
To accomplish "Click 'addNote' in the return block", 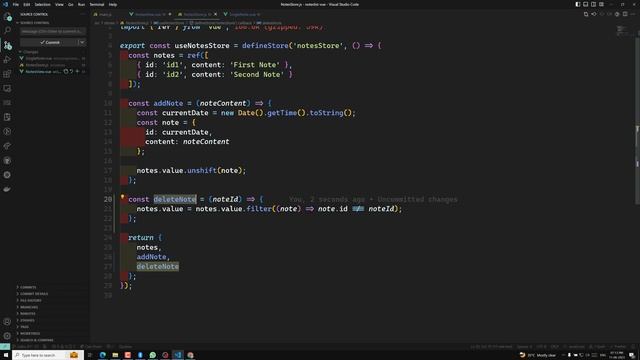I will (x=151, y=257).
